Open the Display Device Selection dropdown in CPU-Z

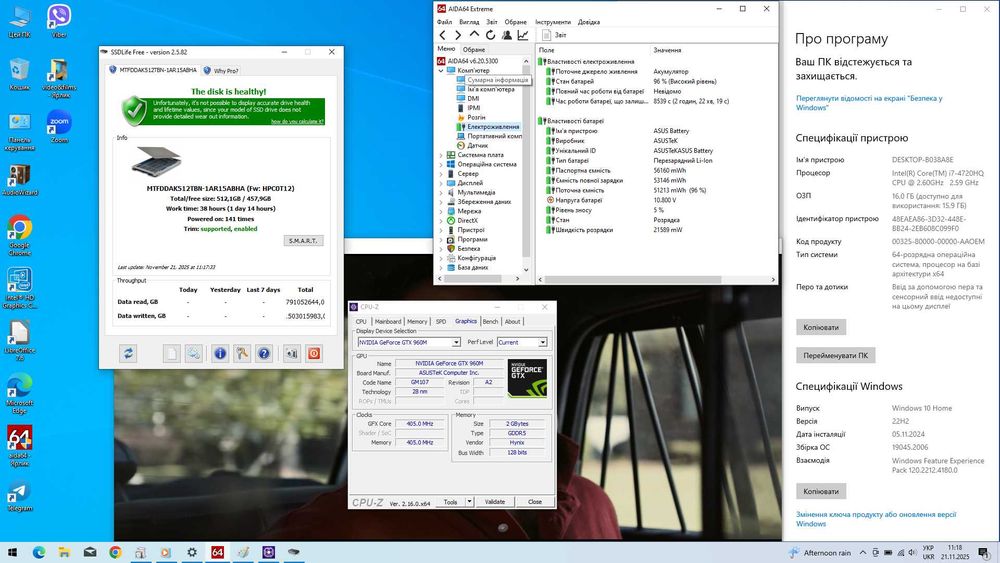coord(456,342)
